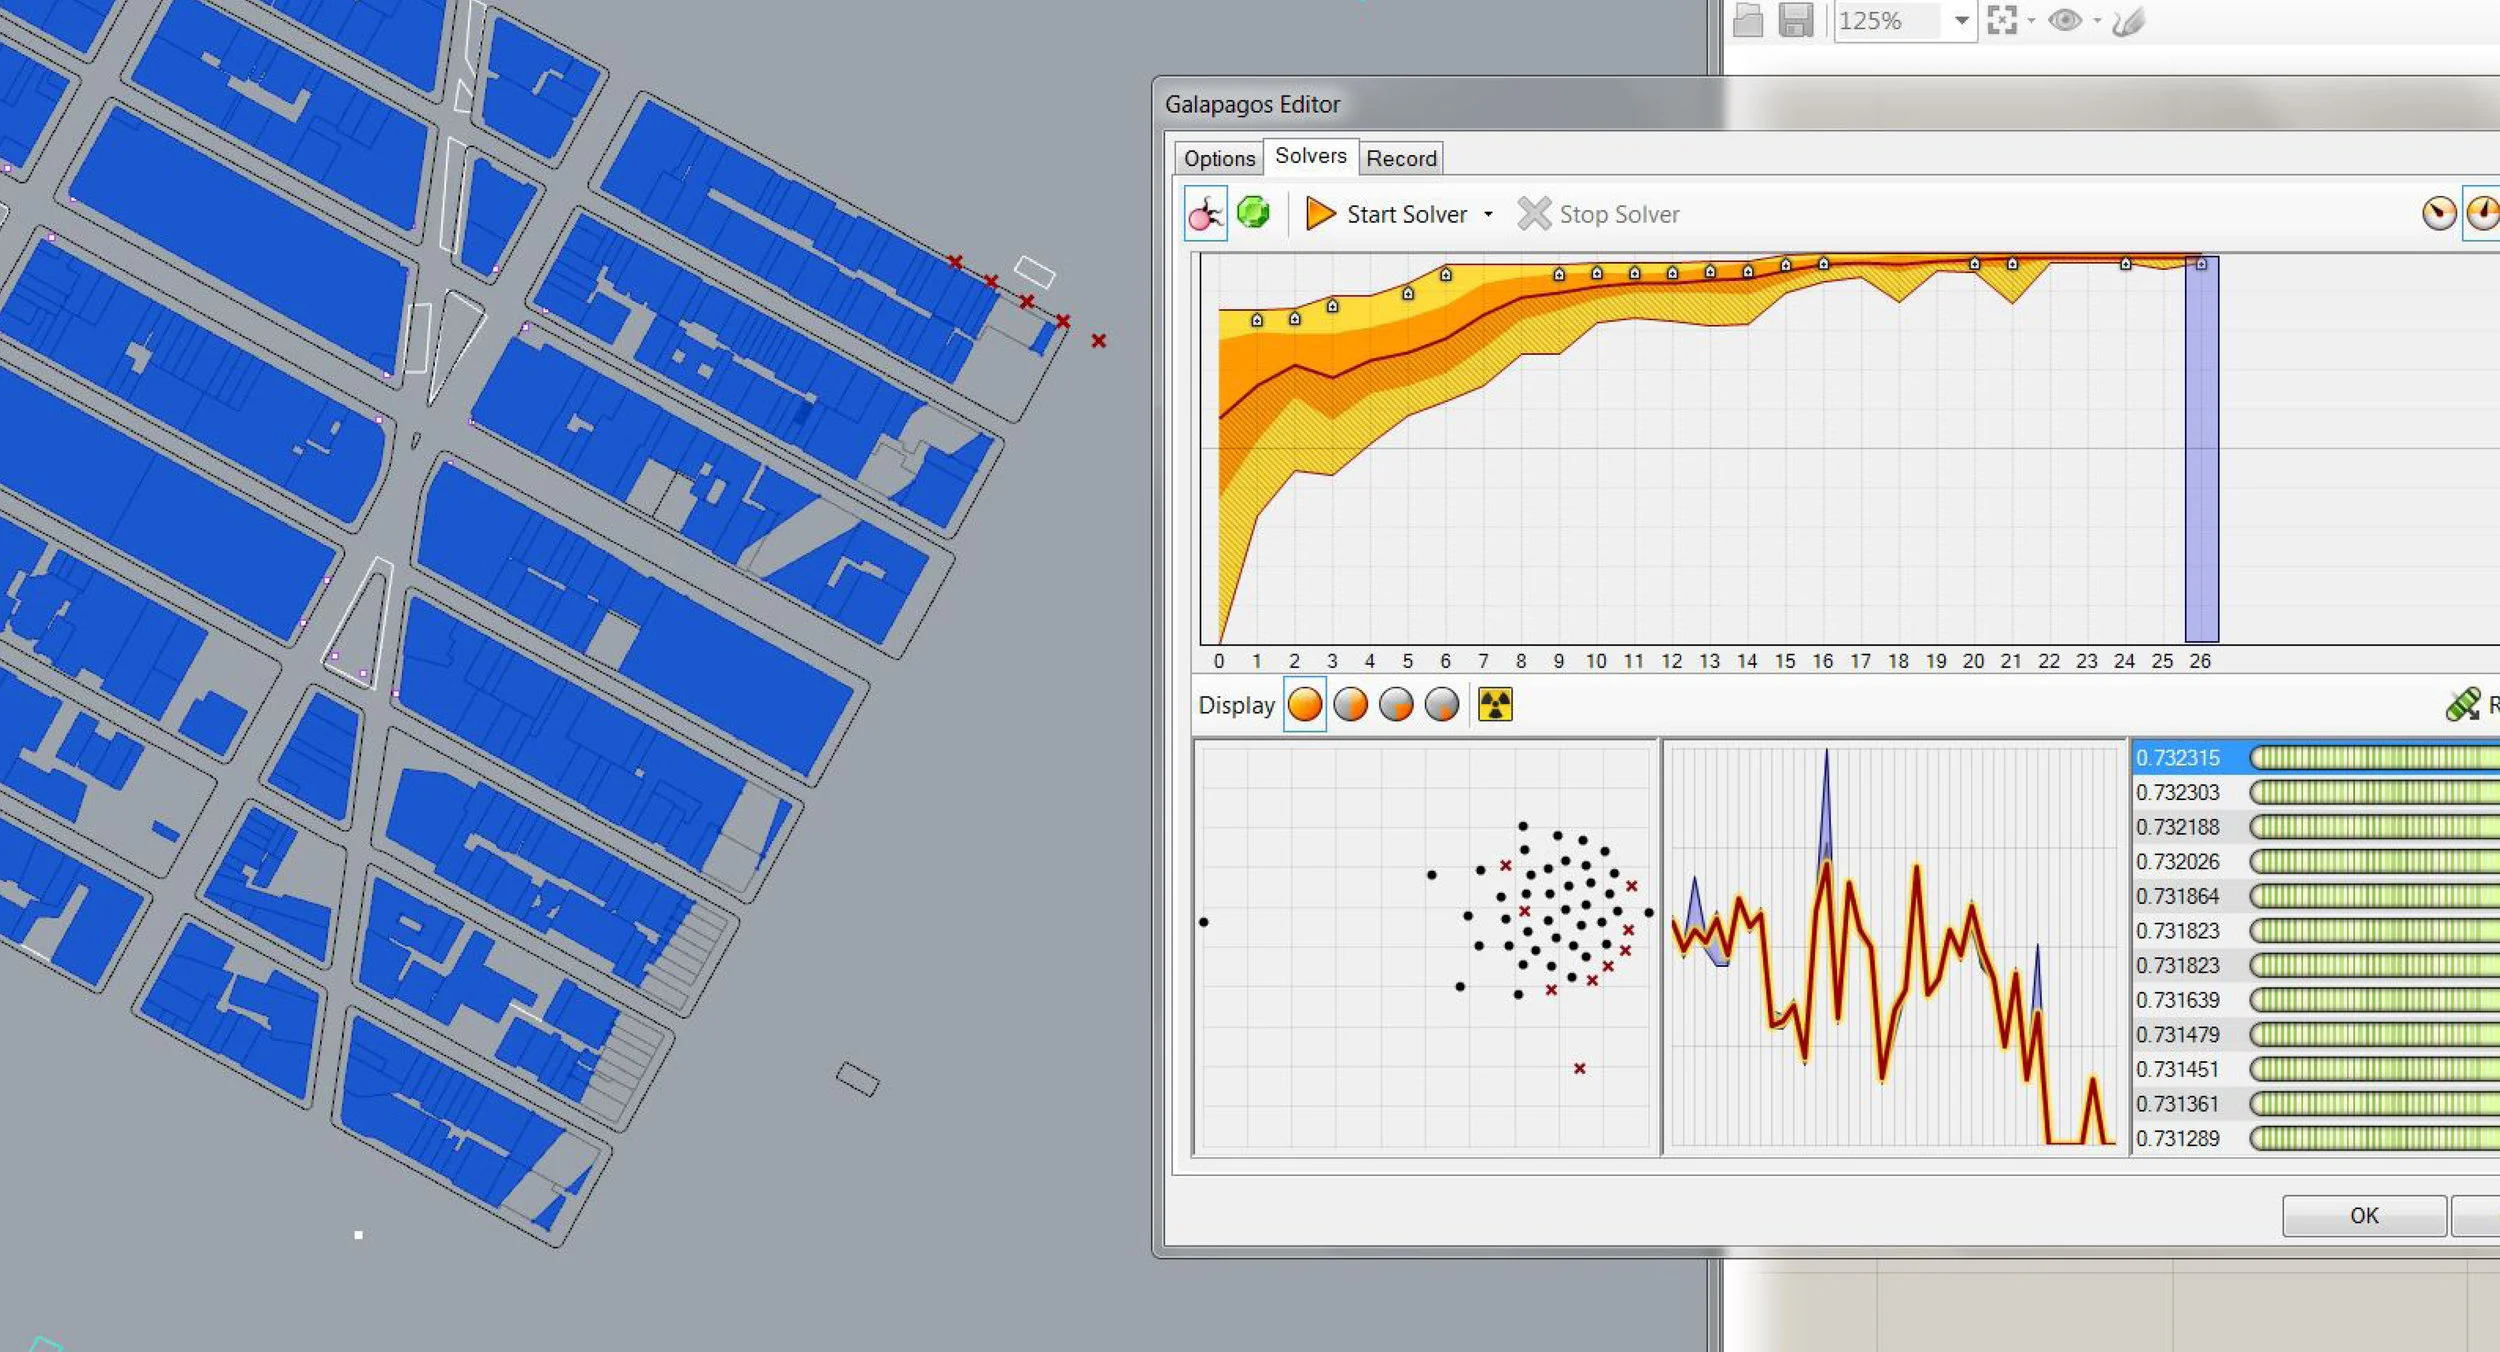Click the genome bar beside 0.732026

pos(2375,861)
